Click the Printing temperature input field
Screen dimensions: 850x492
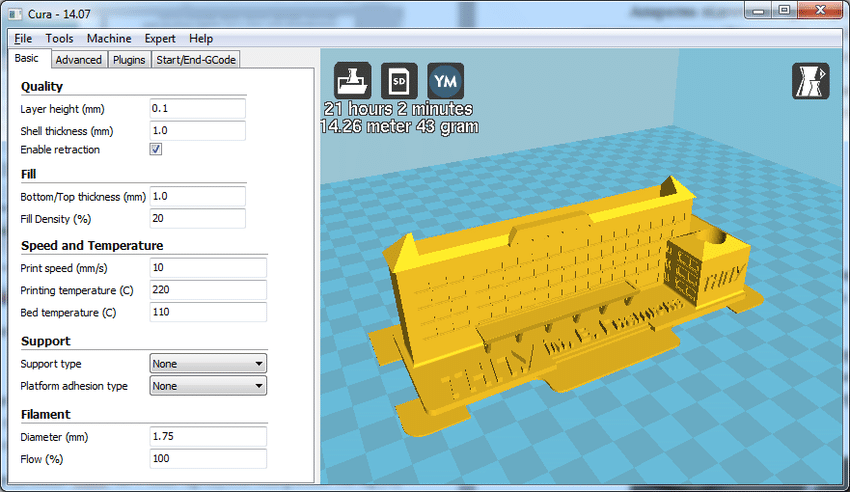click(208, 290)
